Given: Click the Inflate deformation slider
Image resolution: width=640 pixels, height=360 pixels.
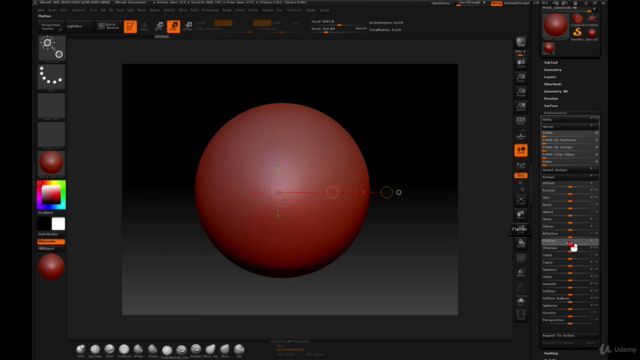Looking at the screenshot, I should tap(570, 291).
